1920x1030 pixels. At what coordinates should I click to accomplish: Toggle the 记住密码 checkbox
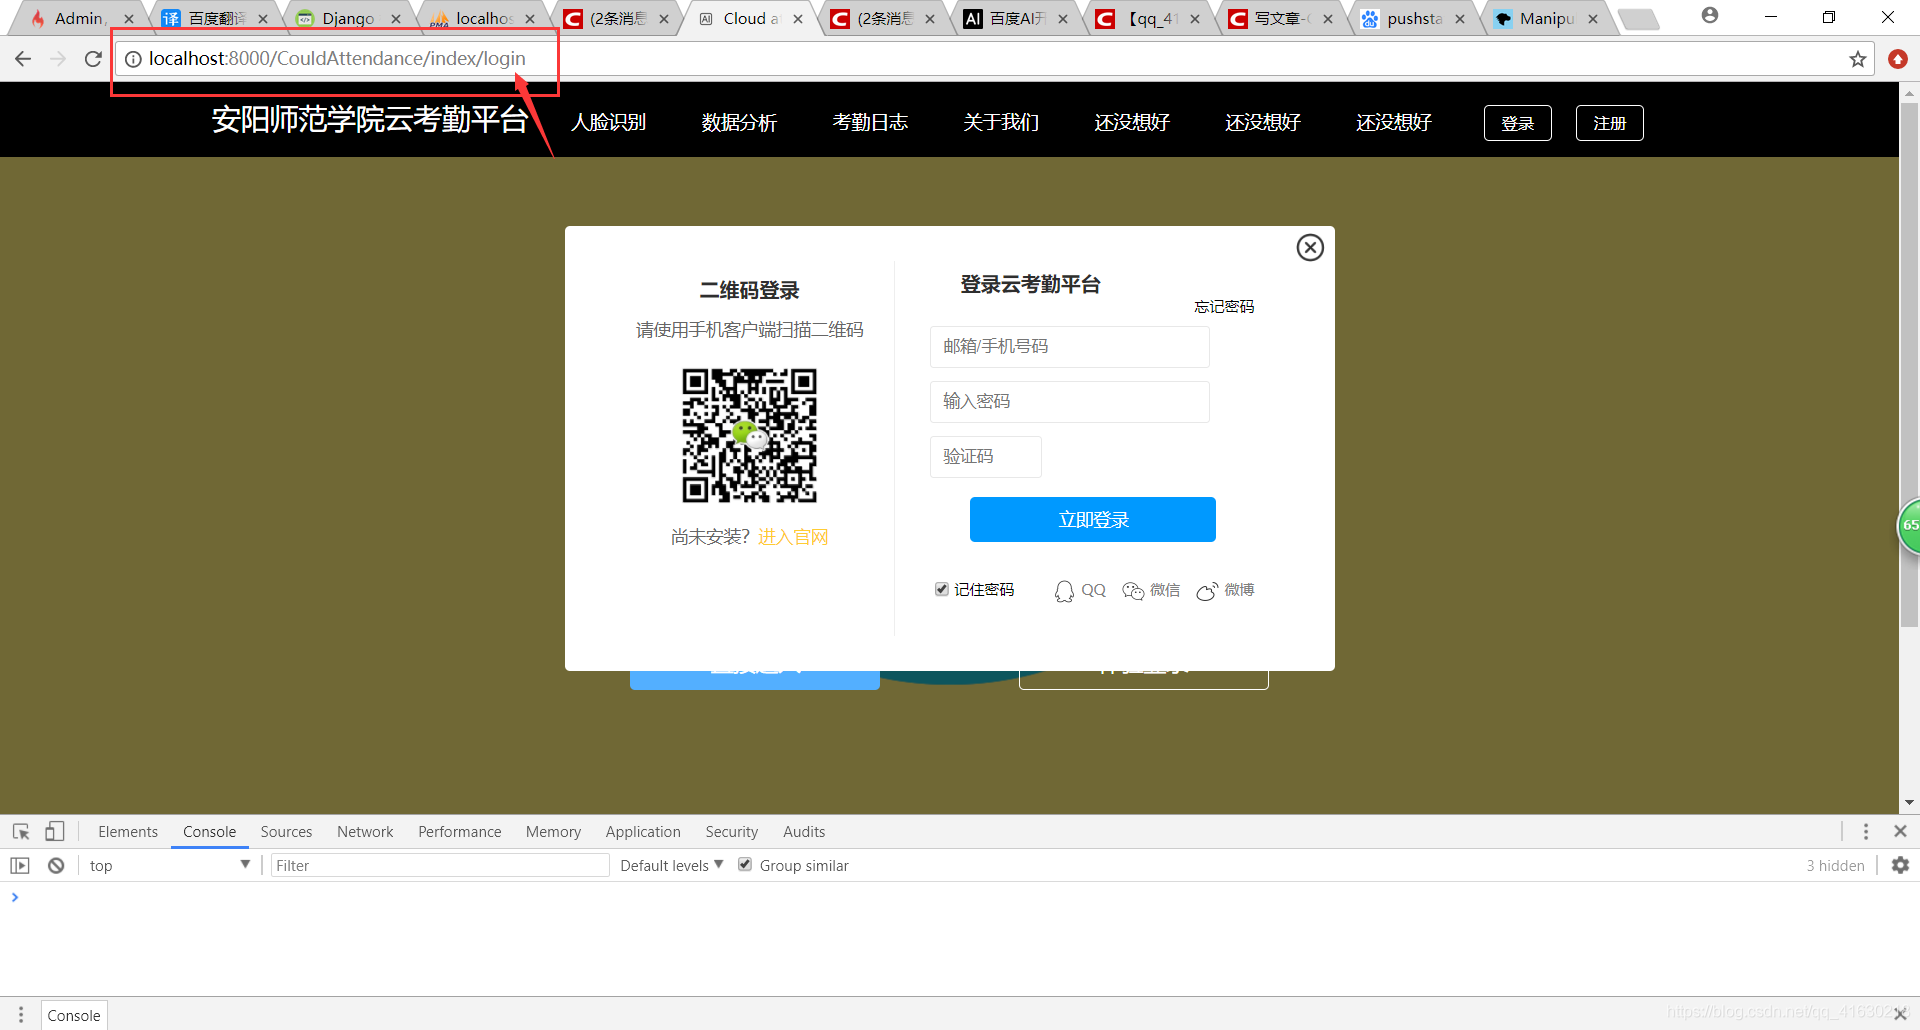coord(941,589)
